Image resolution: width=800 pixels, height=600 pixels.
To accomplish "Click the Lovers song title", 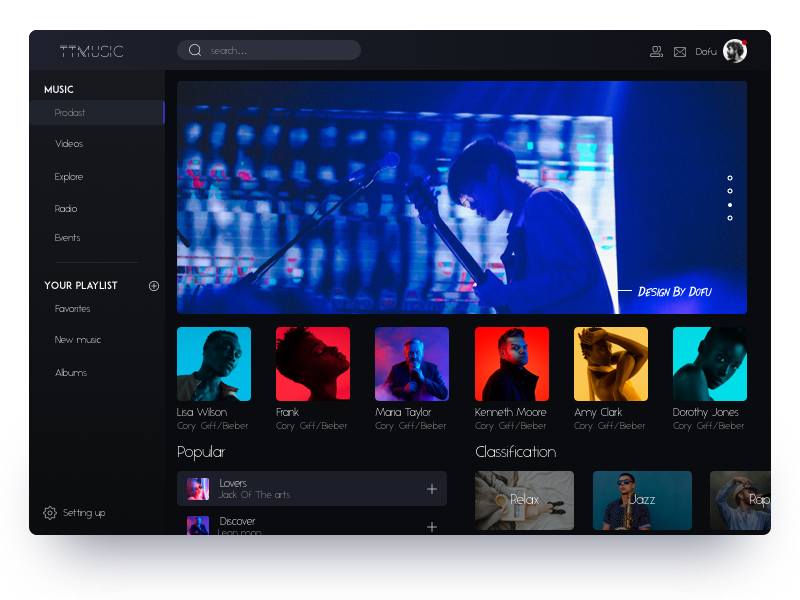I will [233, 483].
